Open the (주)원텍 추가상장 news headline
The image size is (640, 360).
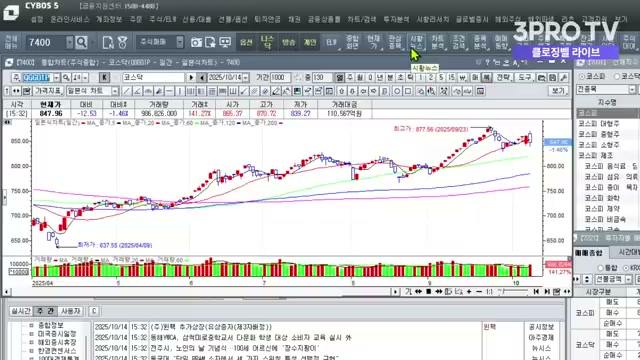click(x=211, y=327)
